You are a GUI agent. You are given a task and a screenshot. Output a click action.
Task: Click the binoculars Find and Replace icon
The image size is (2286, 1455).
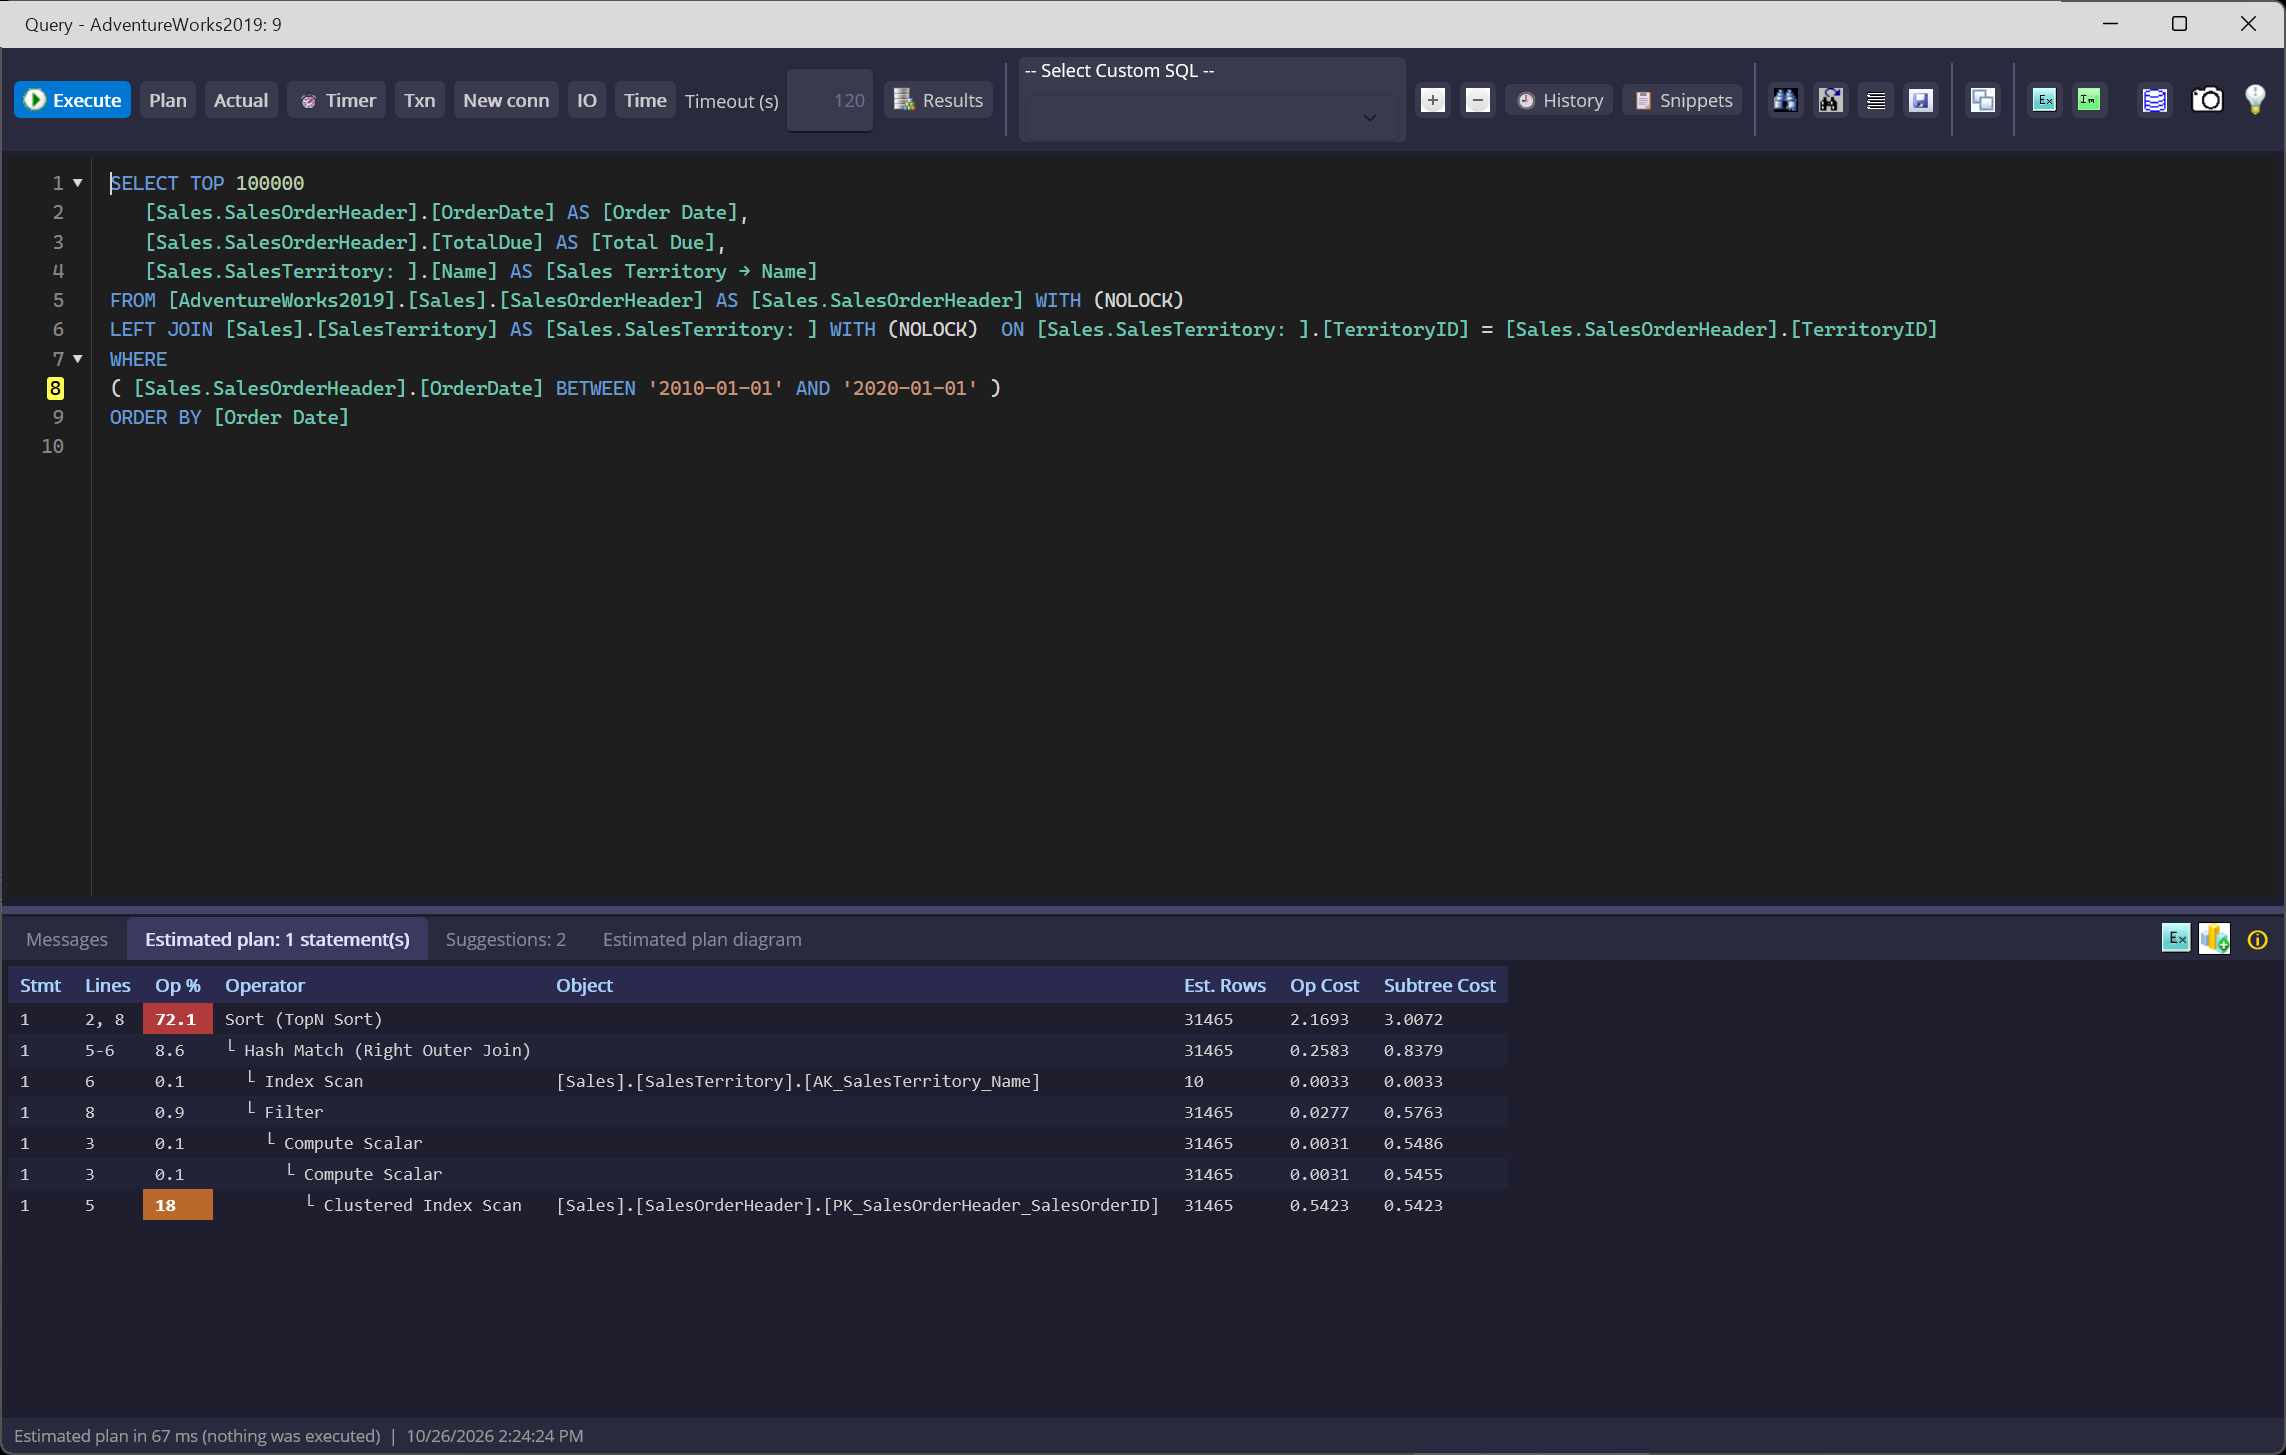[x=1830, y=100]
